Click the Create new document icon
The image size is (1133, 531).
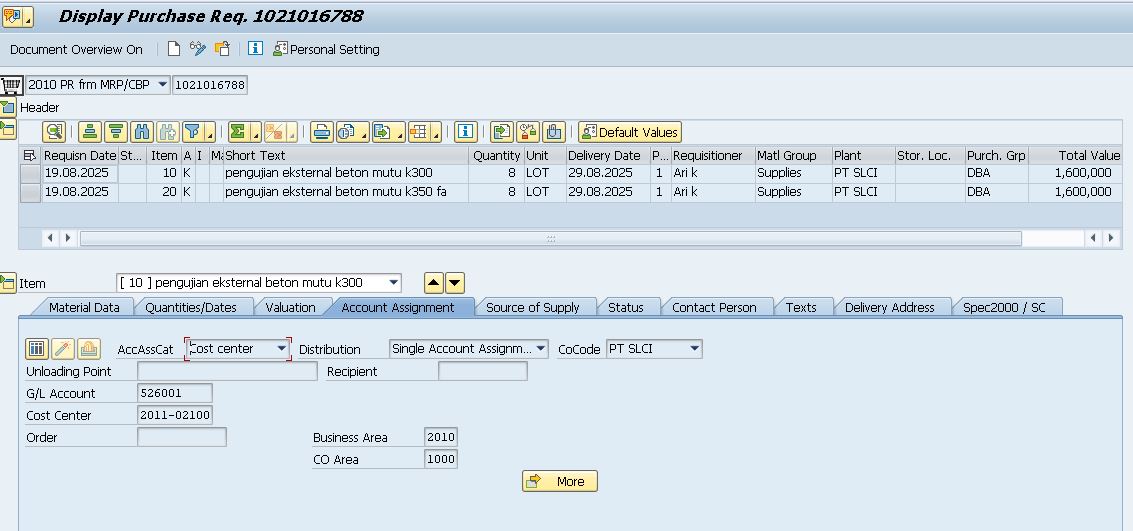coord(173,49)
